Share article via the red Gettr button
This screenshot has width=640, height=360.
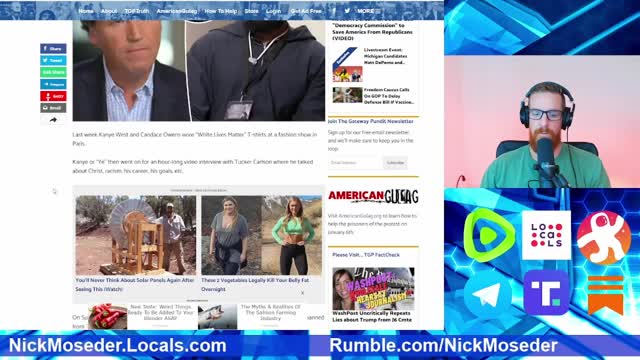[53, 96]
